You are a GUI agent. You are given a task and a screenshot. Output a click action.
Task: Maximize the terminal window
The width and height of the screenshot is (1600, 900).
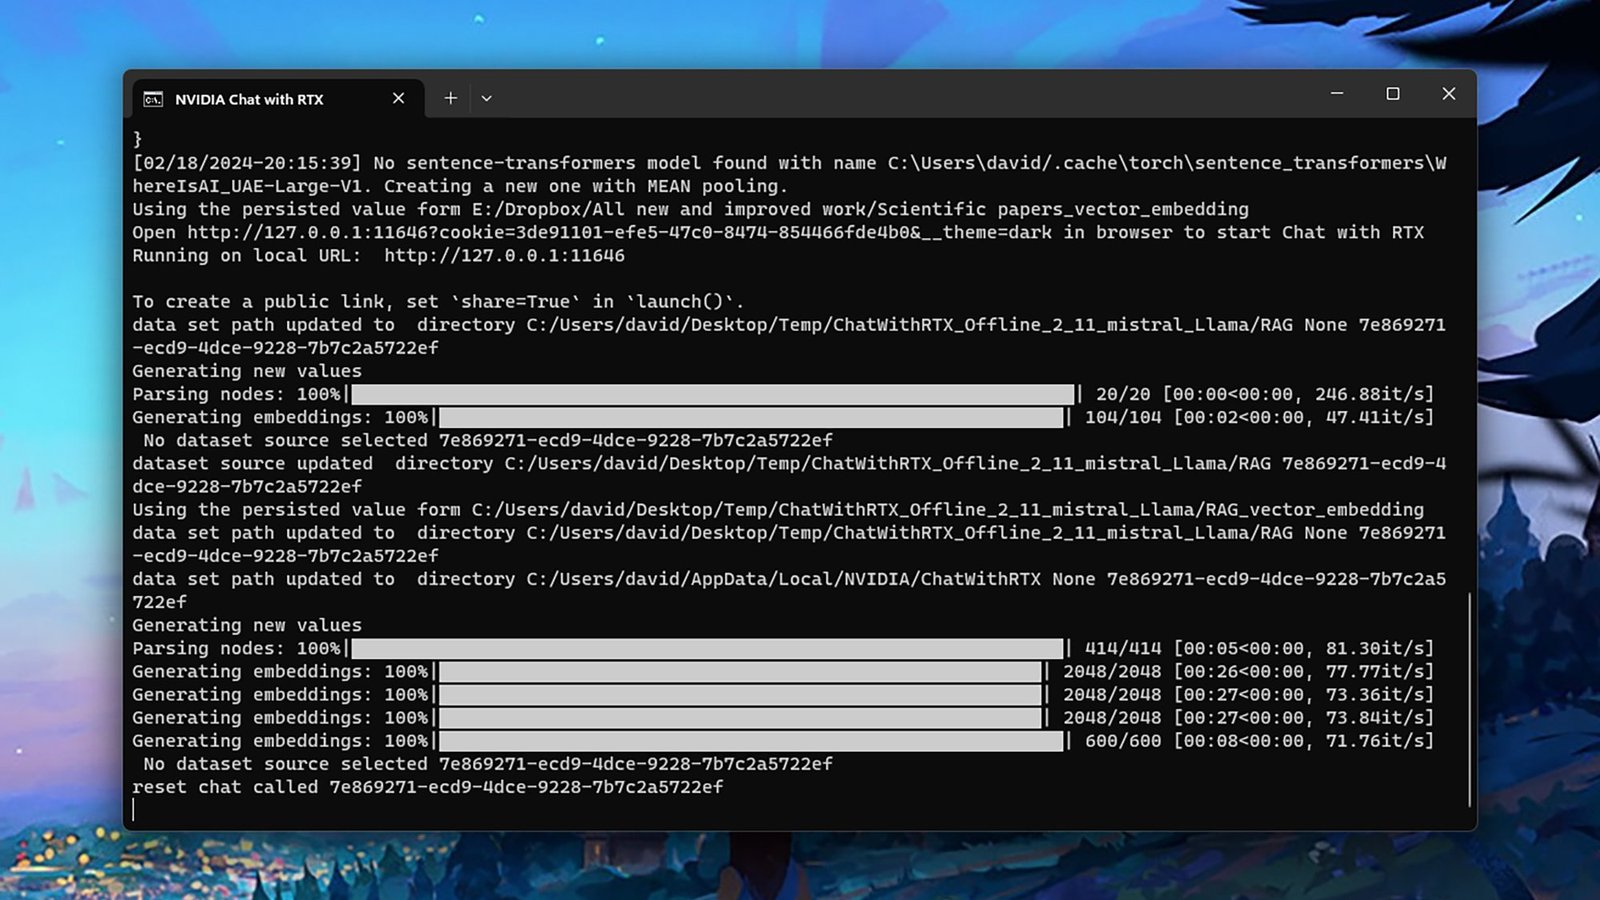[x=1392, y=93]
